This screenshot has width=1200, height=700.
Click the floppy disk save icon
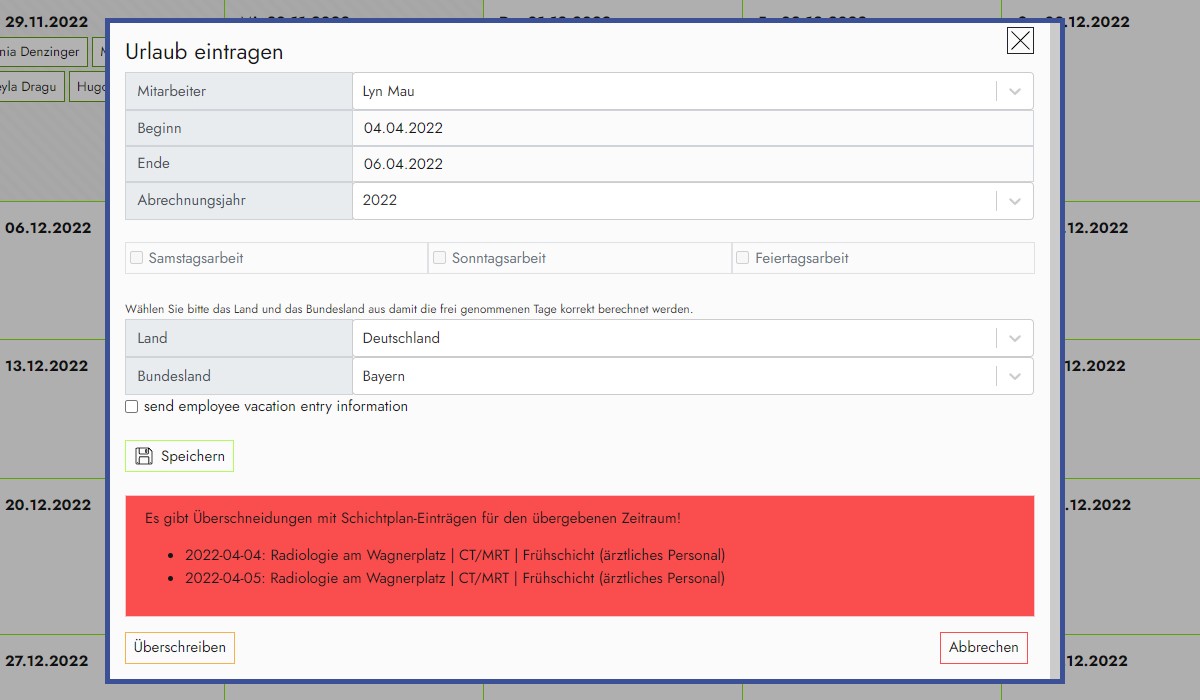click(x=144, y=456)
